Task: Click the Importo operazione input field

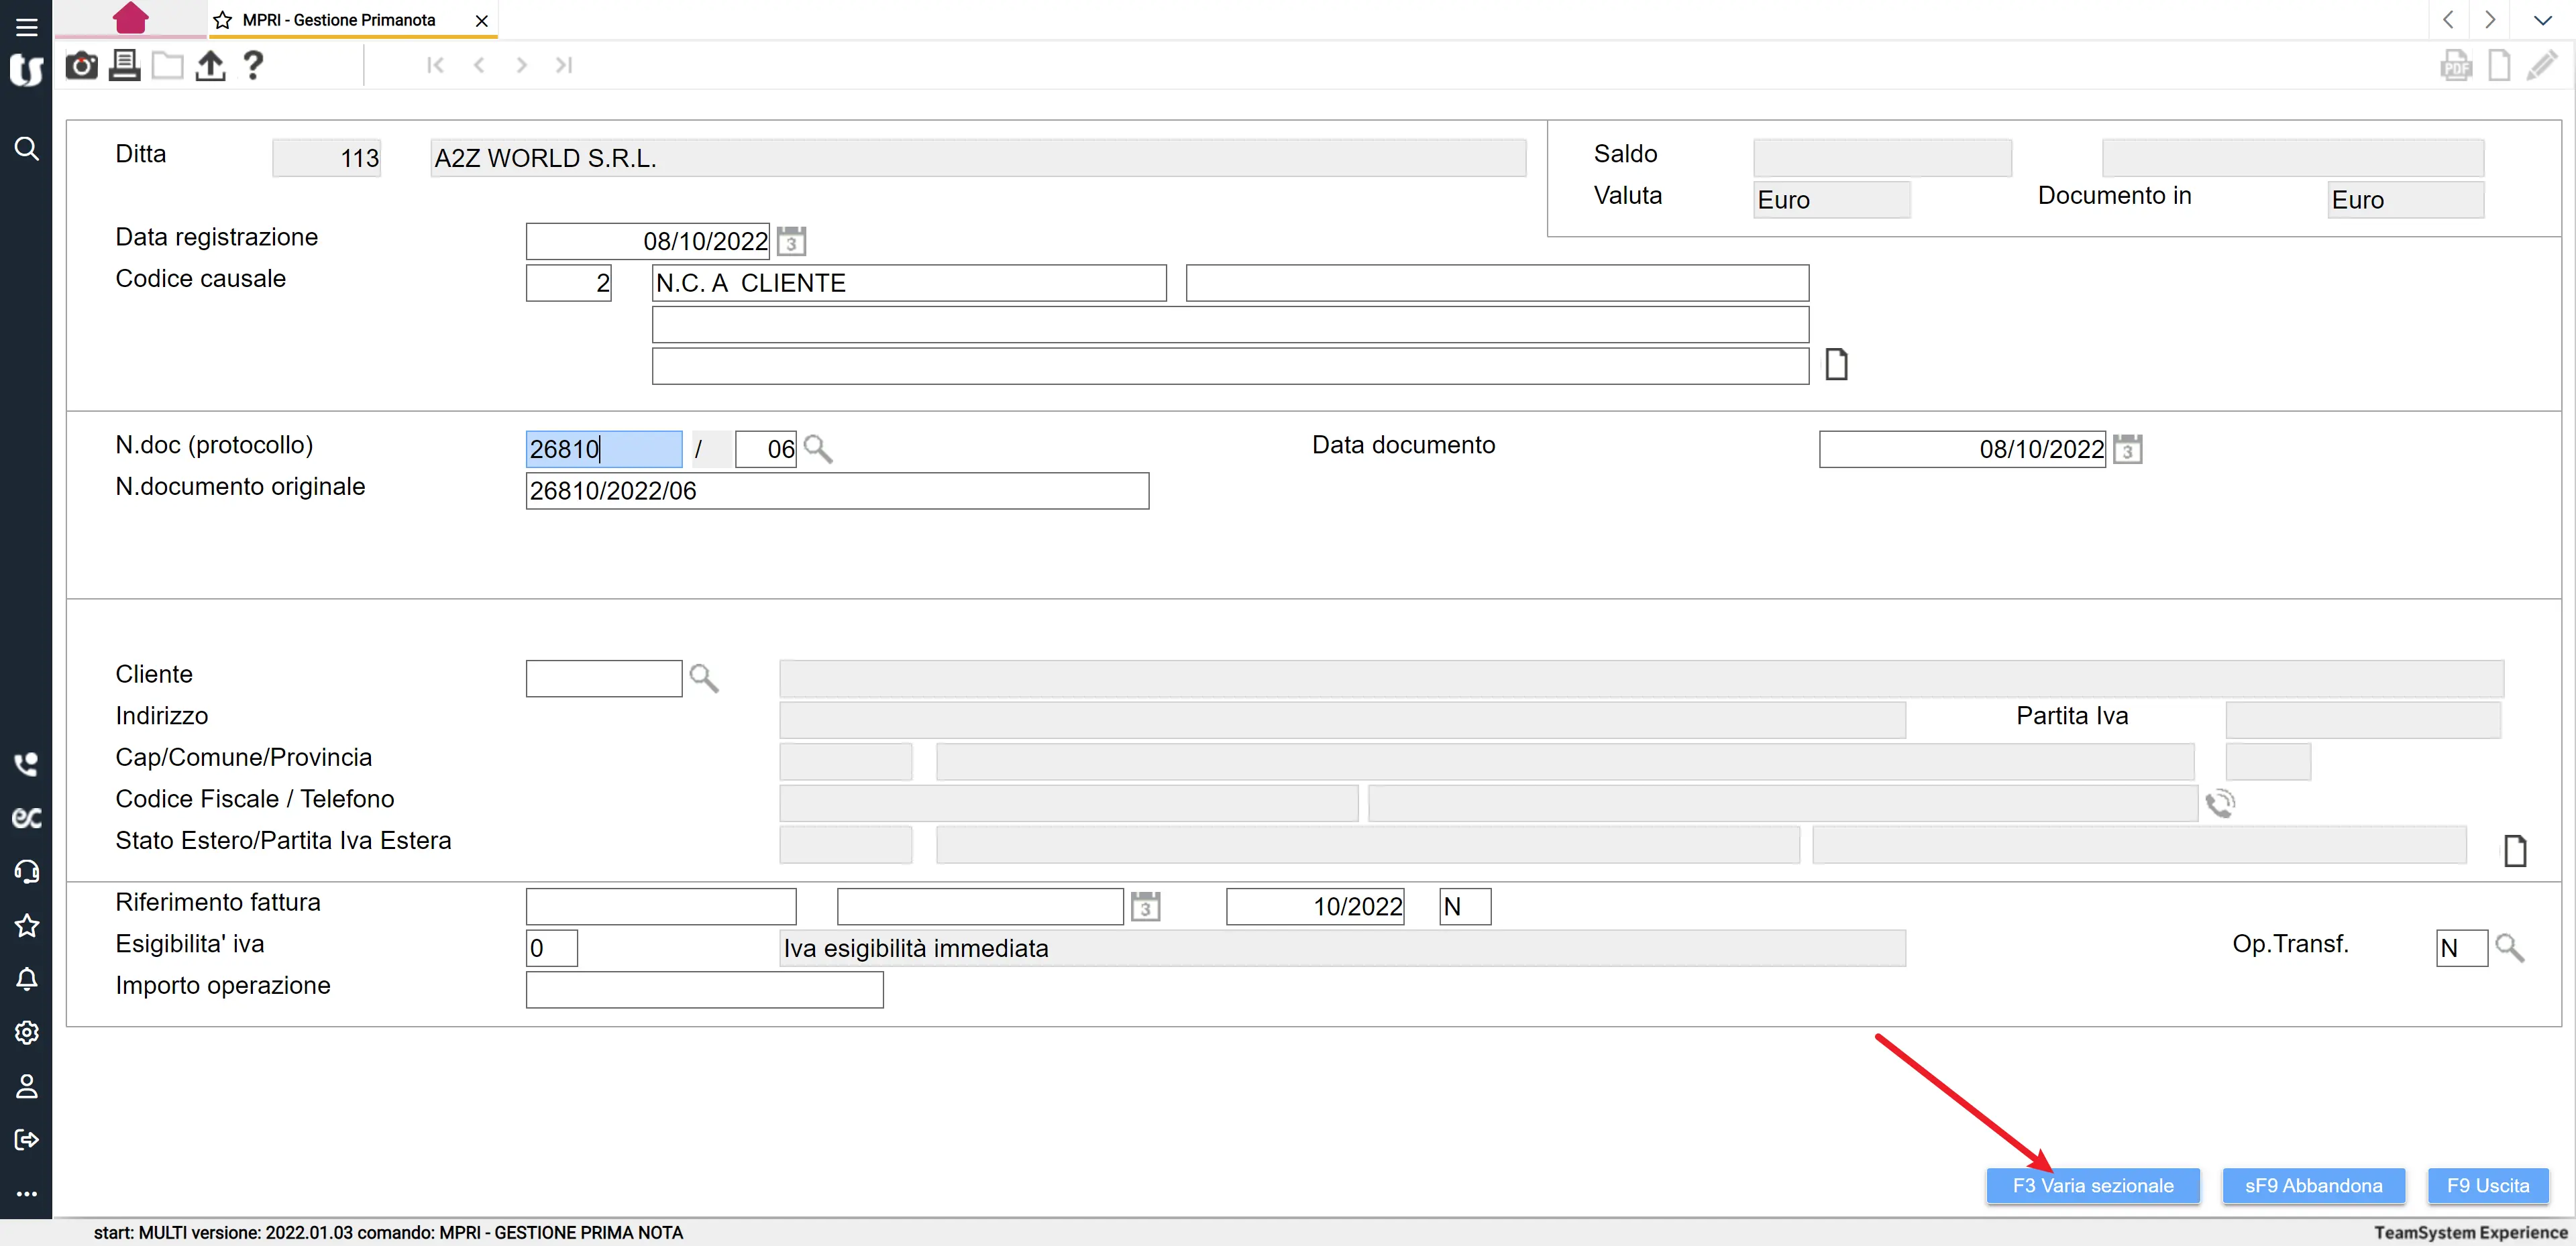Action: (704, 989)
